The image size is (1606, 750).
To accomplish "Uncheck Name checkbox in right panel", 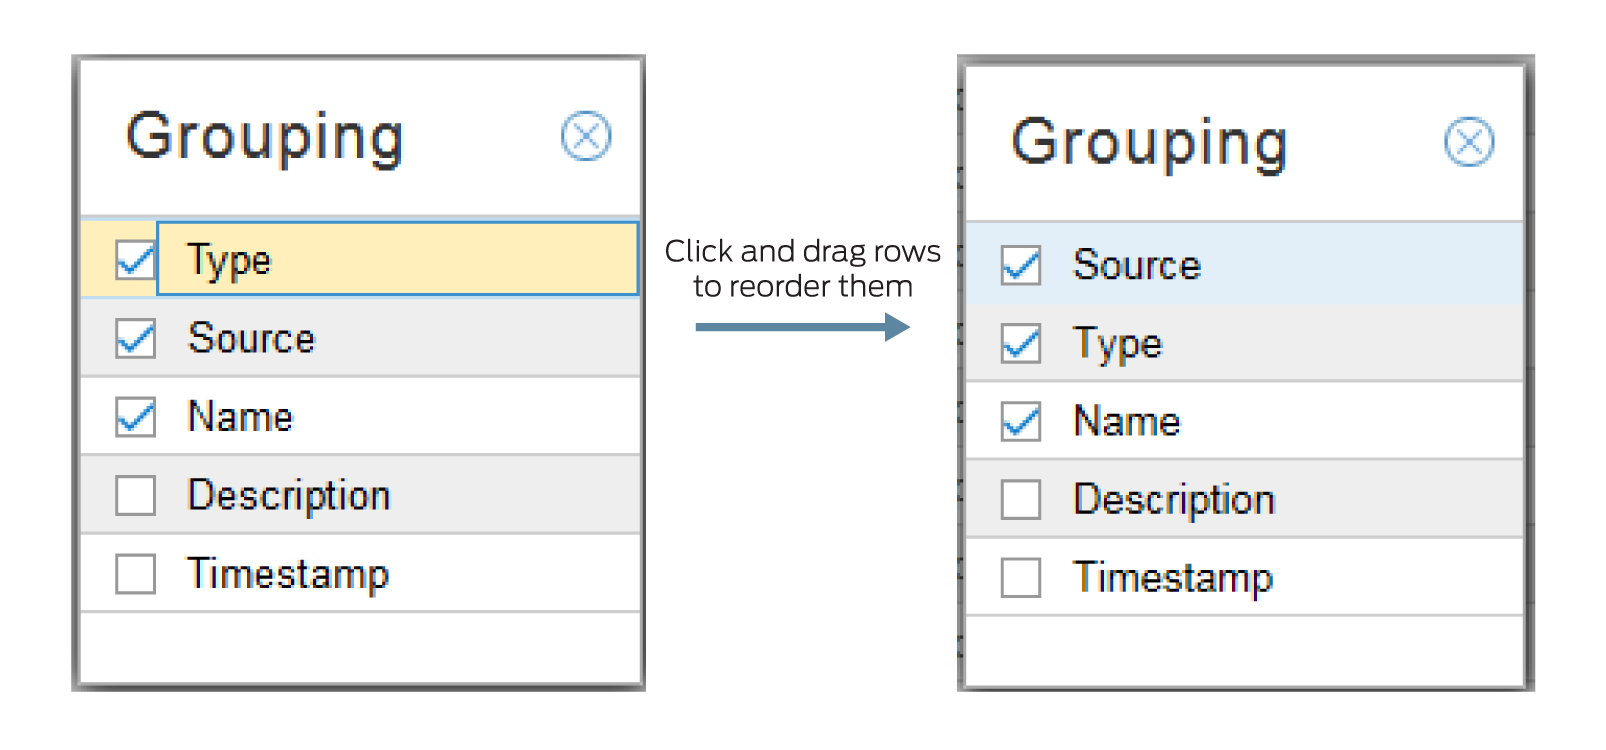I will click(x=1021, y=421).
